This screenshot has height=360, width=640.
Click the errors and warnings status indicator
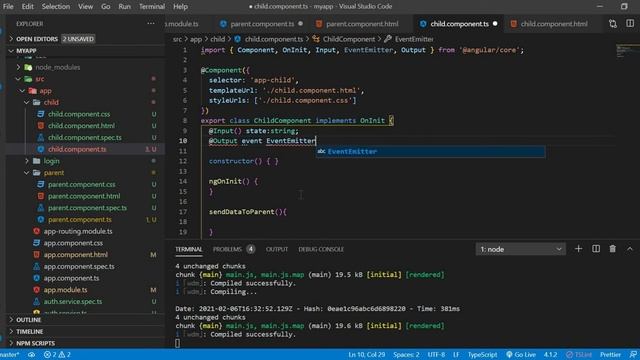tap(58, 355)
